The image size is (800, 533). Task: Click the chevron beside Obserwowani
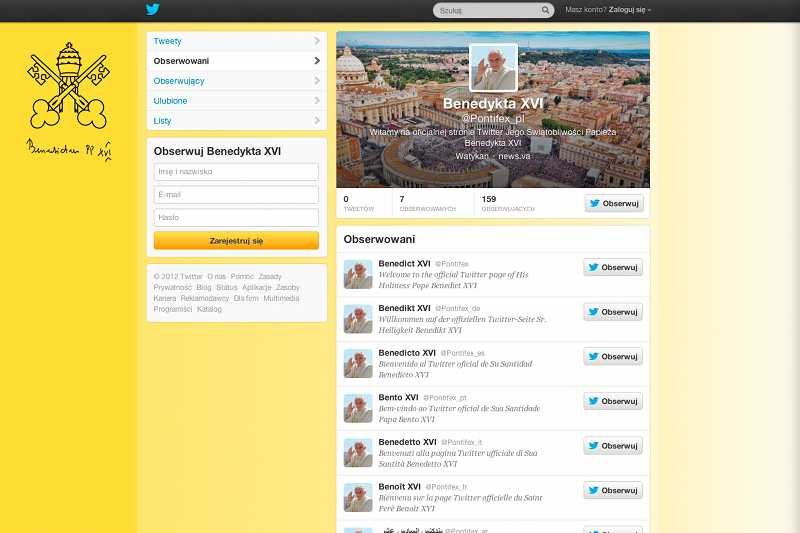coord(317,61)
